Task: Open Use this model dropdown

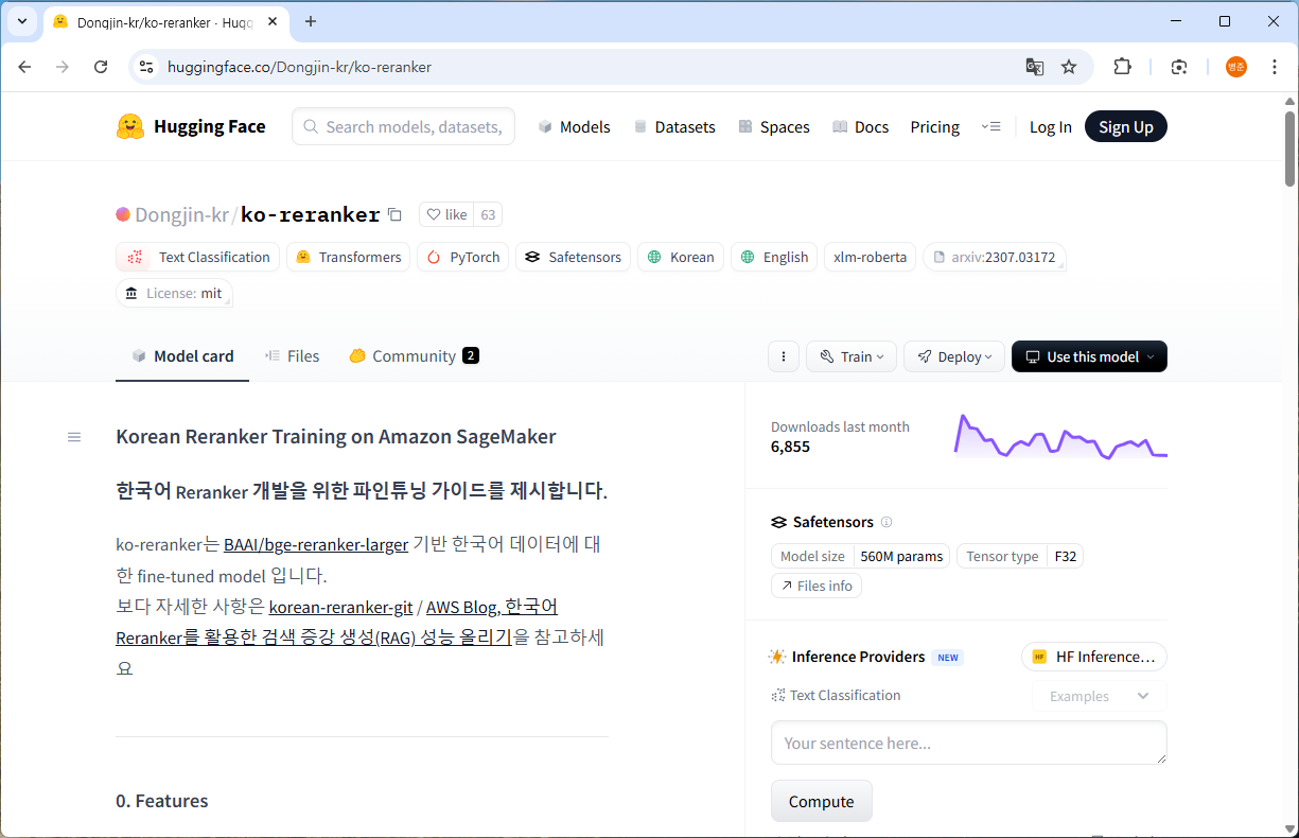Action: [1089, 357]
